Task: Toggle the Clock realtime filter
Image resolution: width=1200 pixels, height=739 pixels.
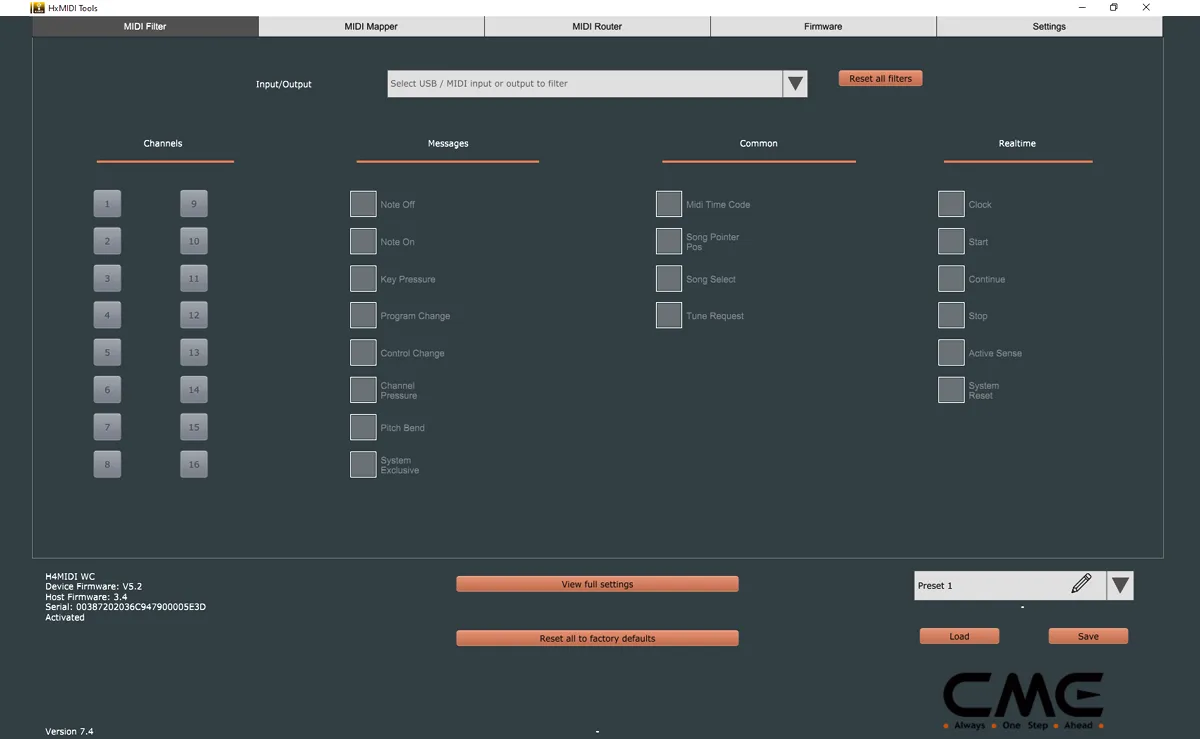Action: point(951,203)
